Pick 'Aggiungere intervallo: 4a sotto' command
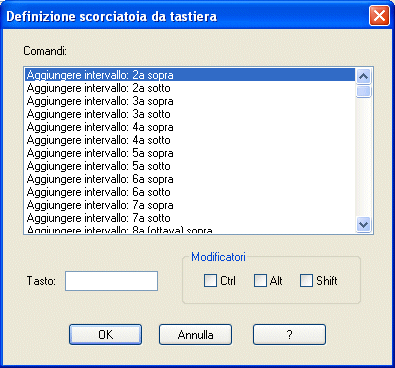Screen dimensions: 395x368 [190, 140]
